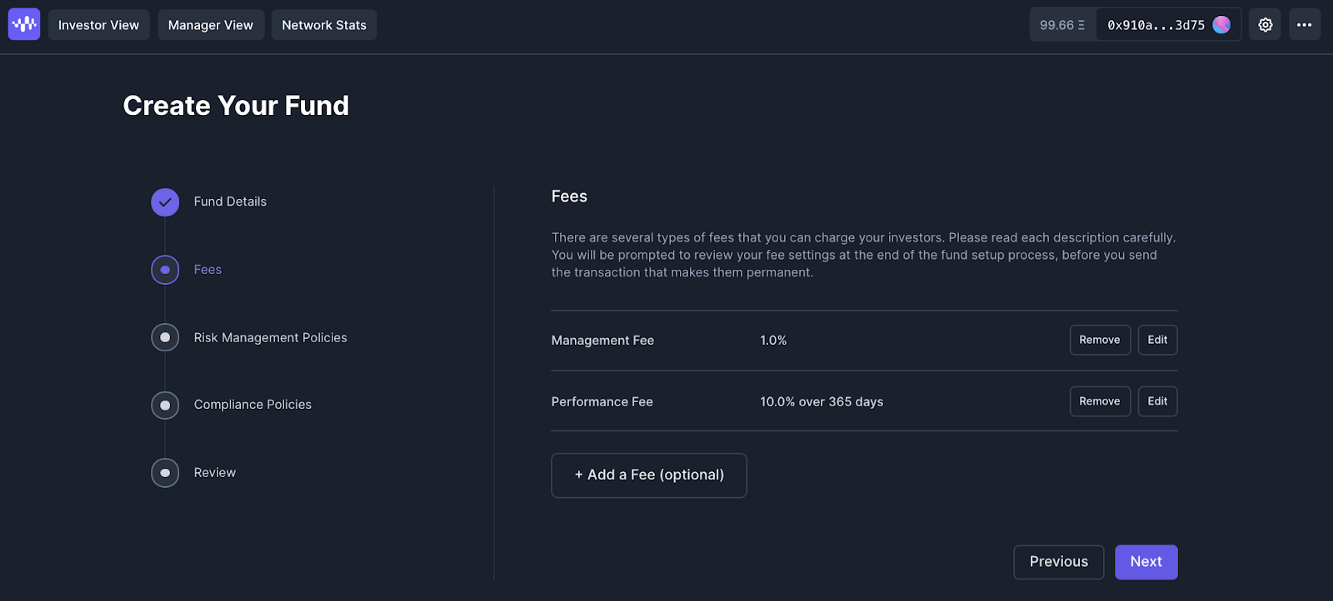Viewport: 1333px width, 601px height.
Task: Click the Enzyme logo icon
Action: (x=24, y=24)
